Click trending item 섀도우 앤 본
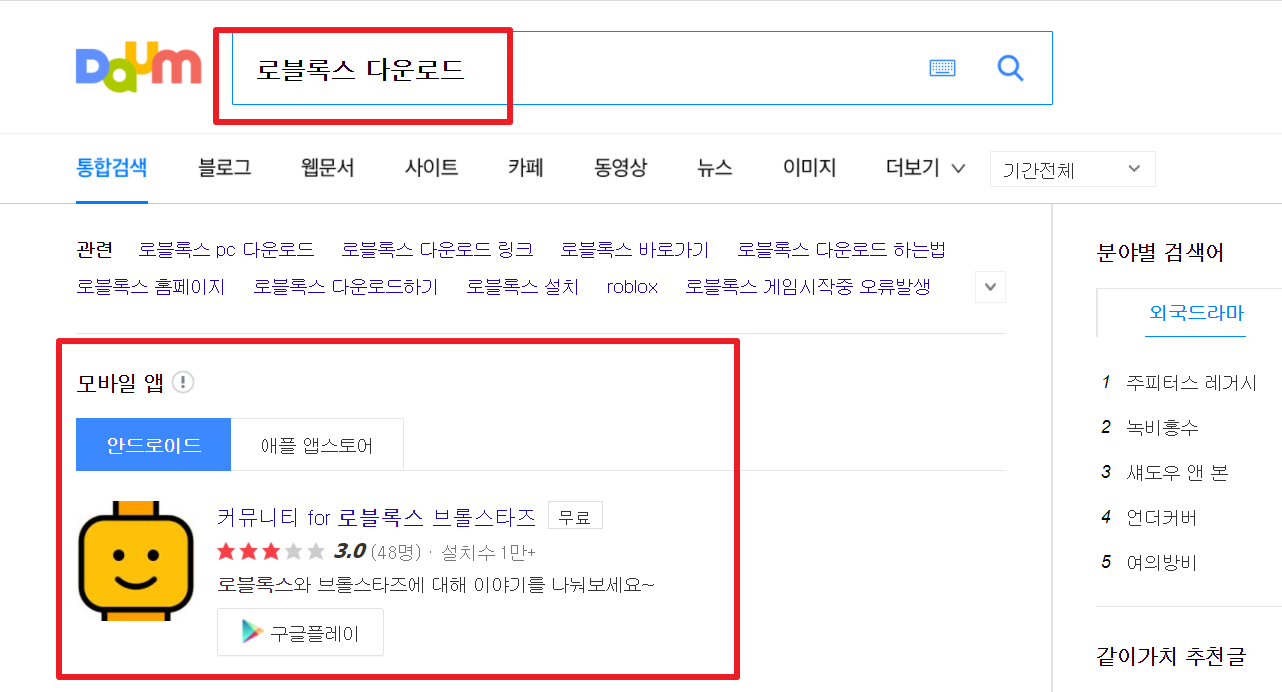 (x=1177, y=473)
